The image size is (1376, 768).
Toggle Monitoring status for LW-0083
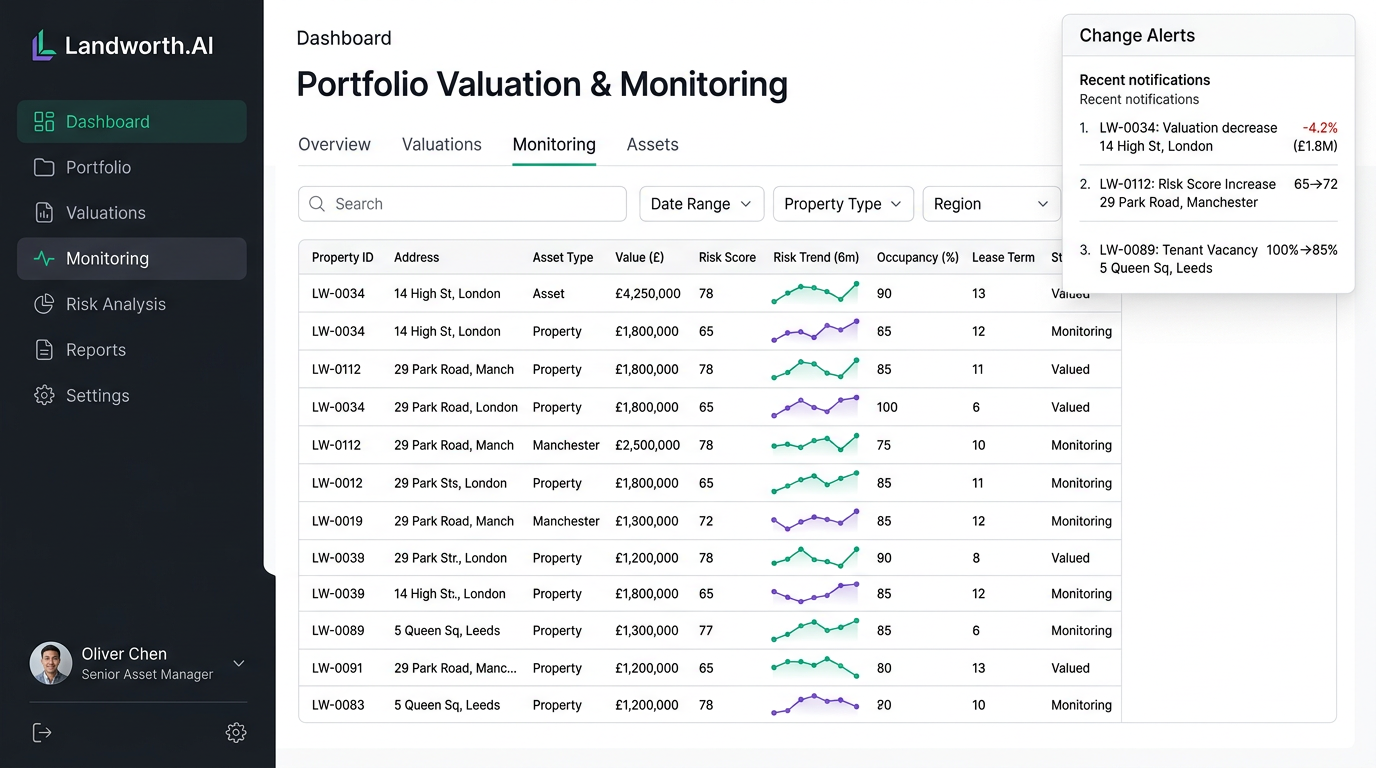coord(1081,705)
